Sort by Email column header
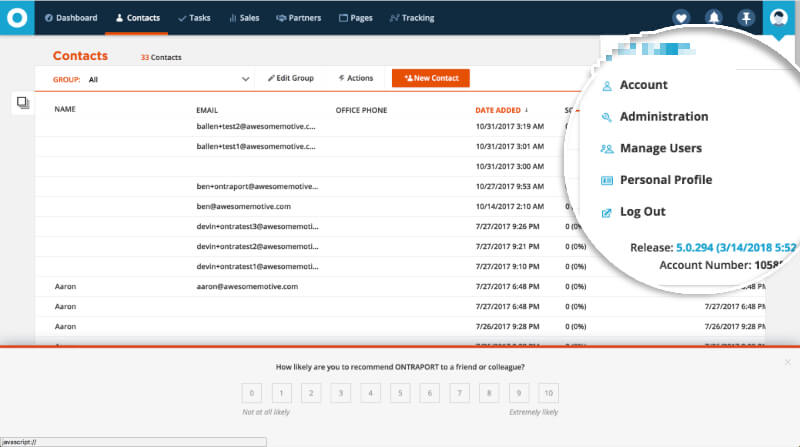The image size is (800, 447). 207,110
